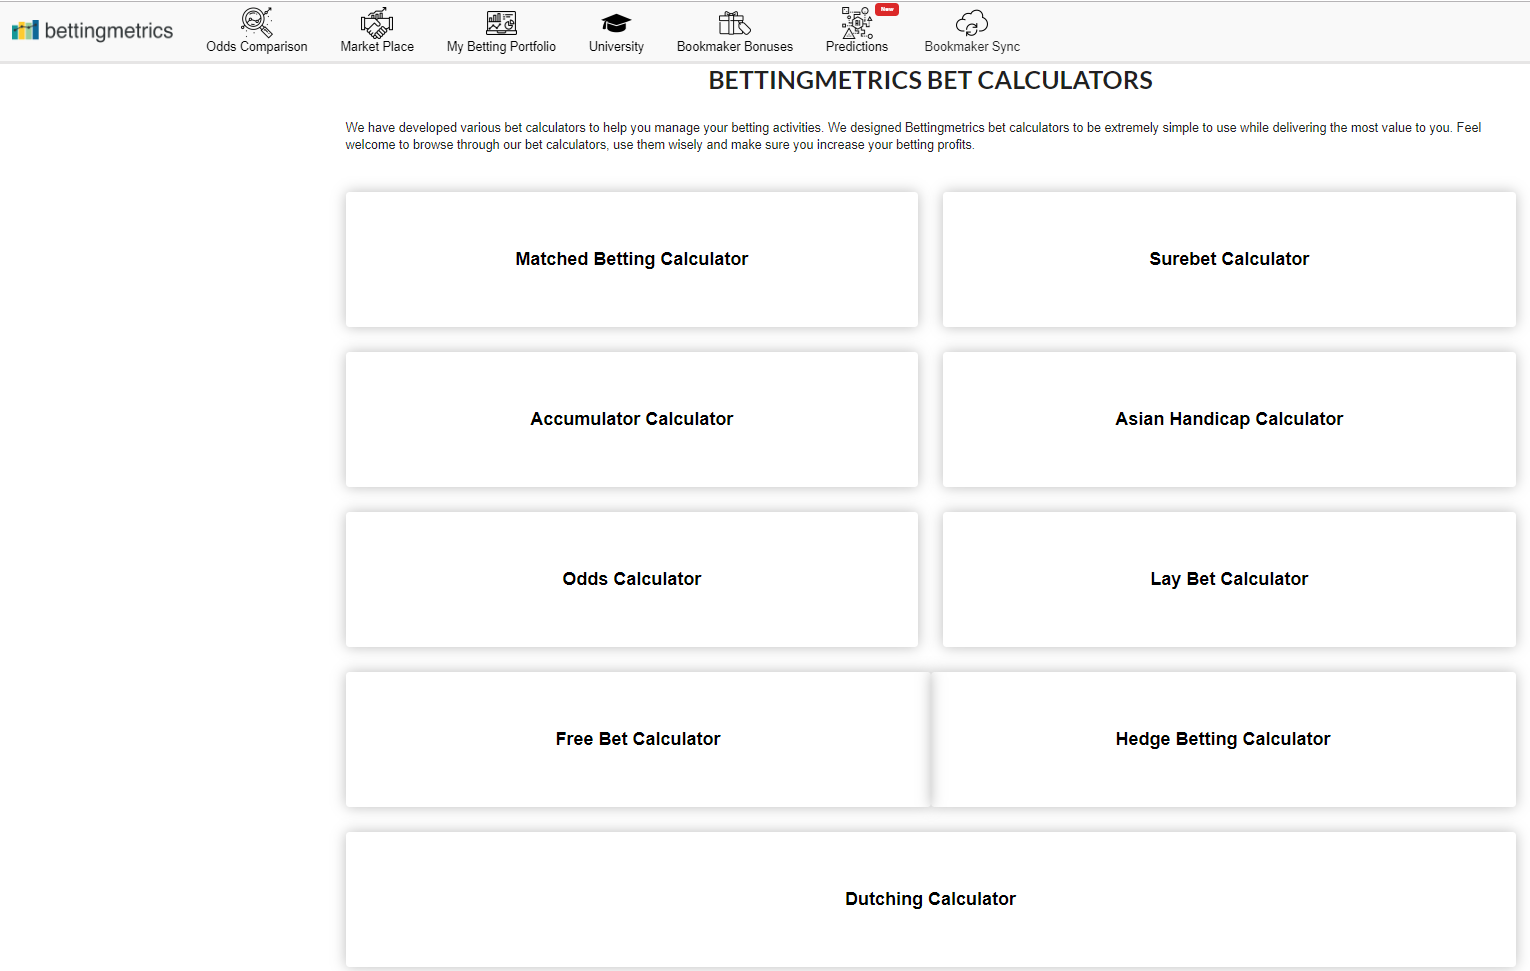
Task: Open the Hedge Betting Calculator card
Action: [x=1223, y=739]
